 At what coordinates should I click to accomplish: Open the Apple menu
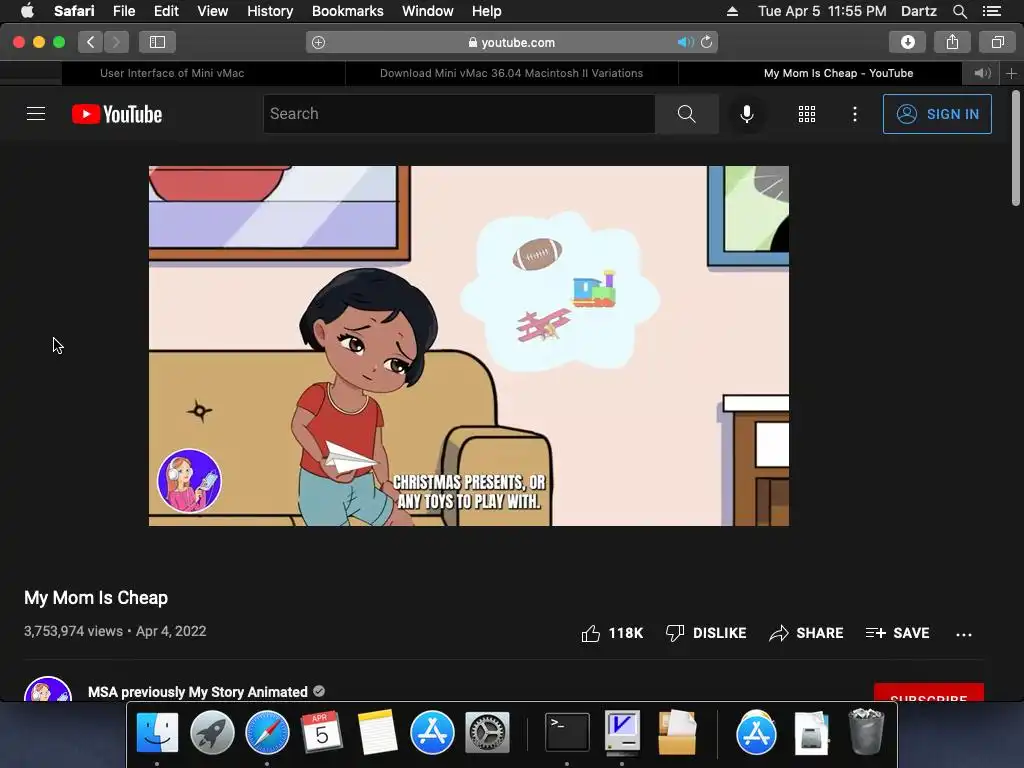[27, 11]
